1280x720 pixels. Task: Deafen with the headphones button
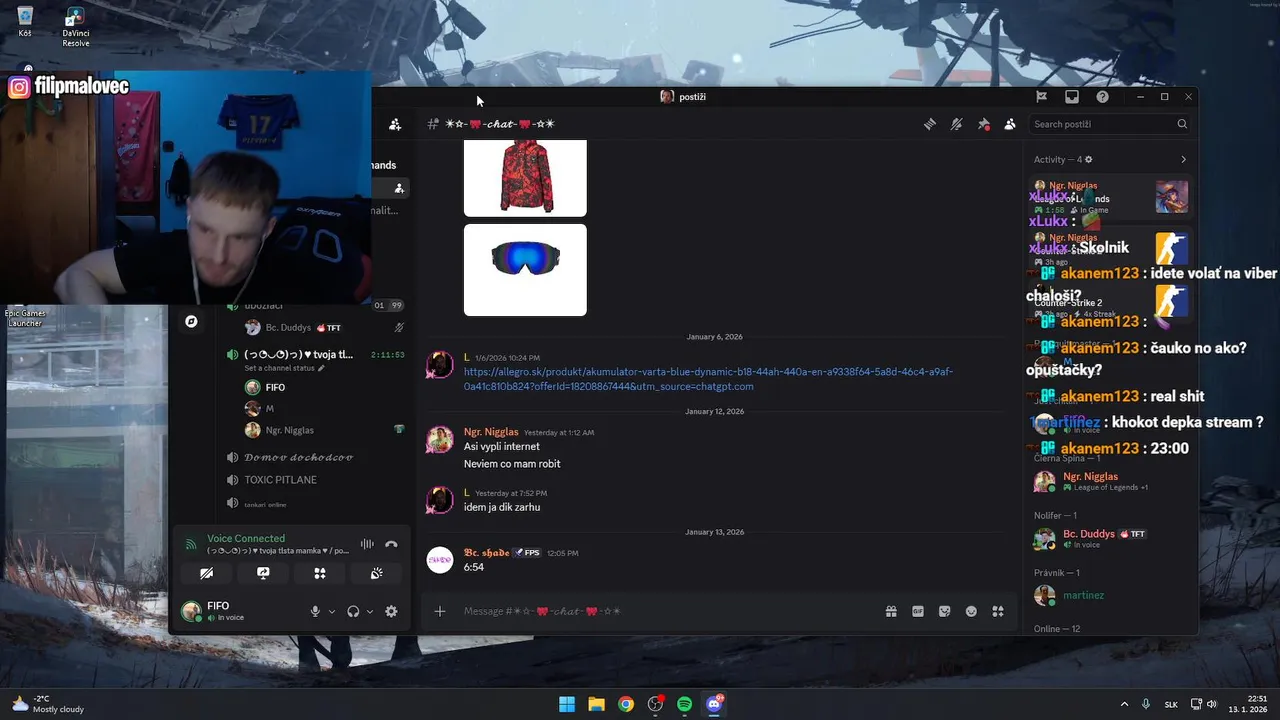tap(353, 611)
